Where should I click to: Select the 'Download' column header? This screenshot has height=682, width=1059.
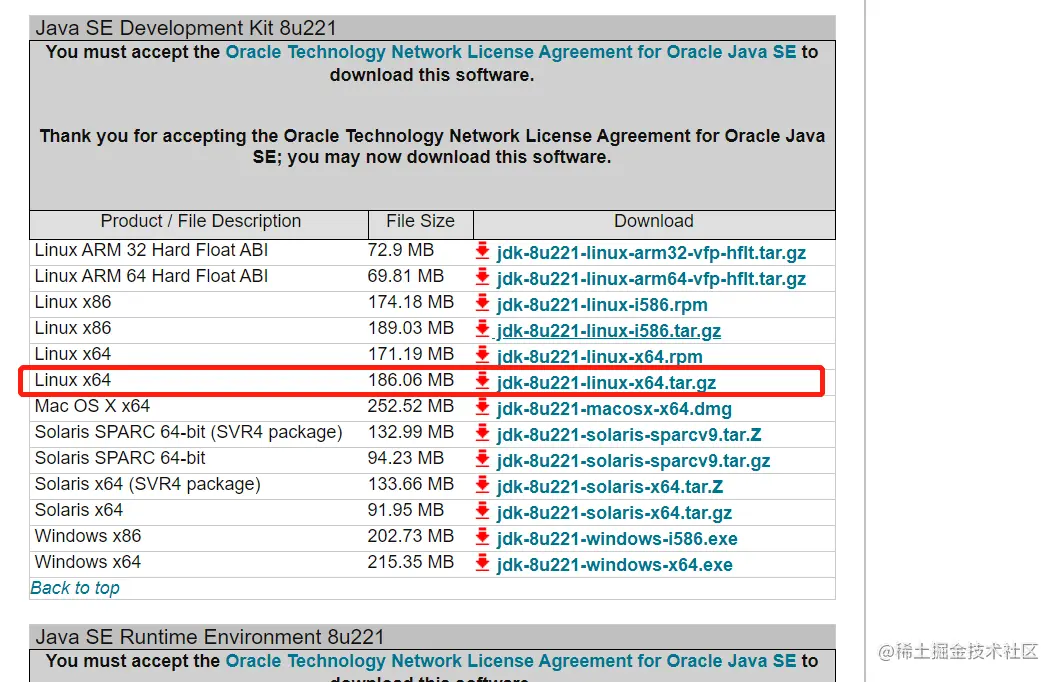tap(654, 221)
